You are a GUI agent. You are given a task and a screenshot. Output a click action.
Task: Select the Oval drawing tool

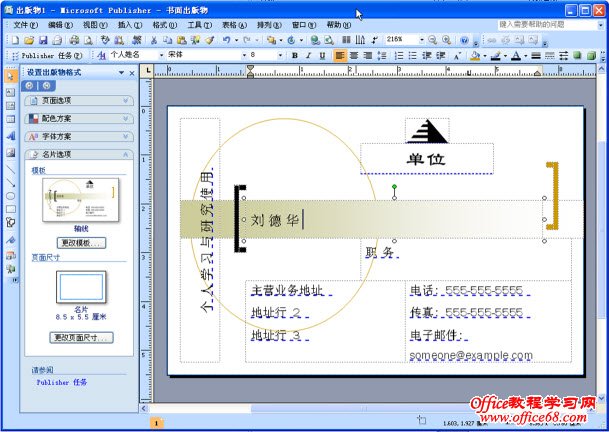10,196
